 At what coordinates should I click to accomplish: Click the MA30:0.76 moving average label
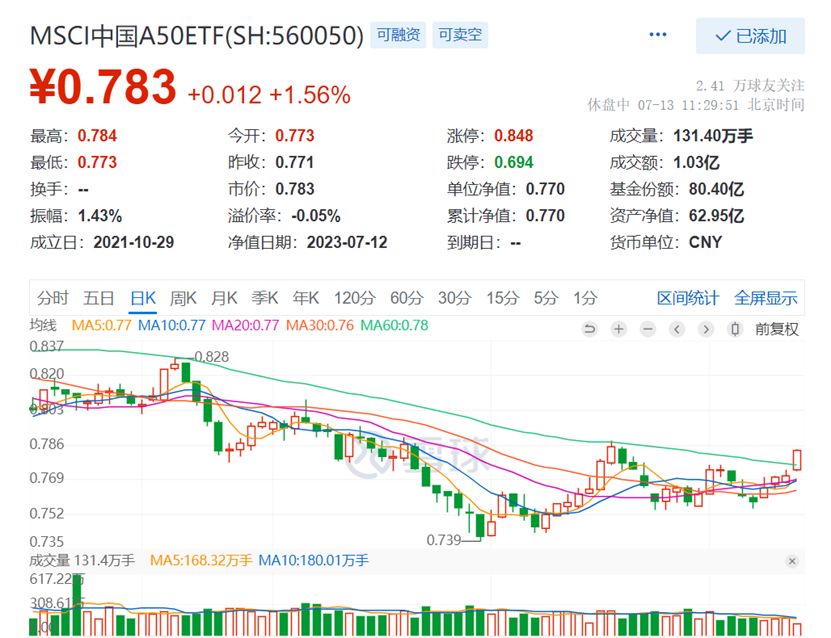pos(320,325)
